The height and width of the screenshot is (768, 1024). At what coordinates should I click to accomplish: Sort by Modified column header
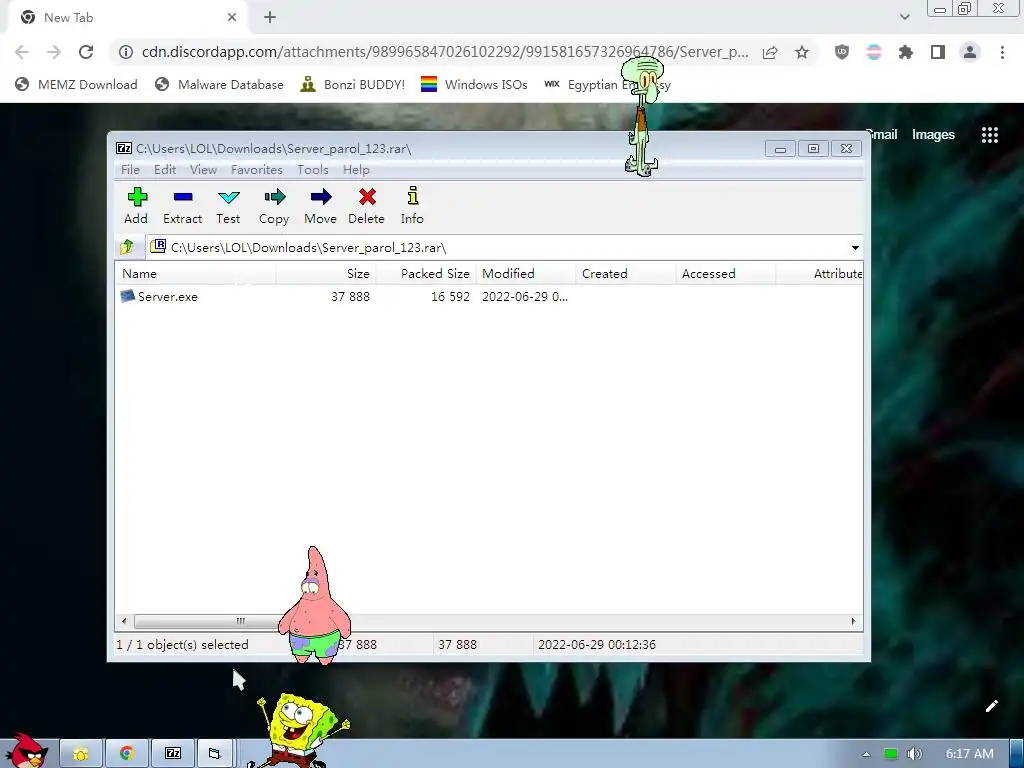click(x=526, y=274)
